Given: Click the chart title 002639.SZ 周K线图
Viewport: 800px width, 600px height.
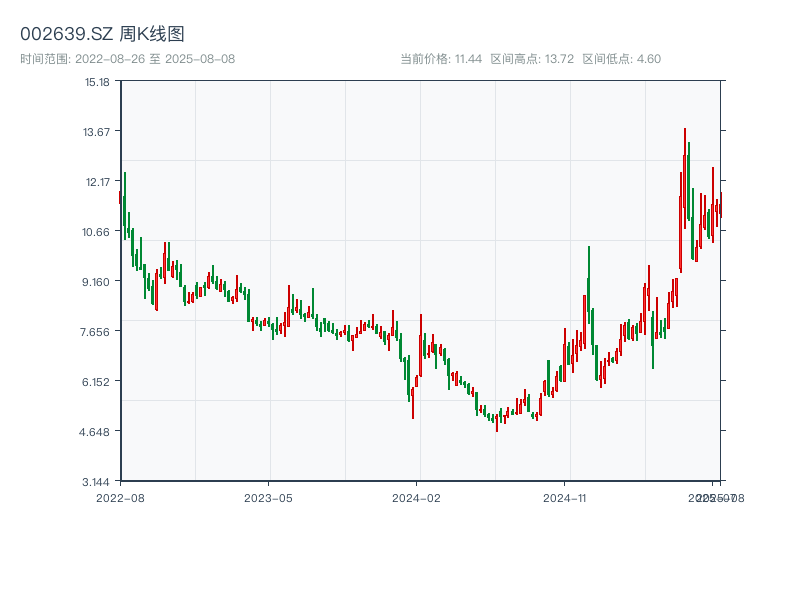Looking at the screenshot, I should click(x=102, y=34).
